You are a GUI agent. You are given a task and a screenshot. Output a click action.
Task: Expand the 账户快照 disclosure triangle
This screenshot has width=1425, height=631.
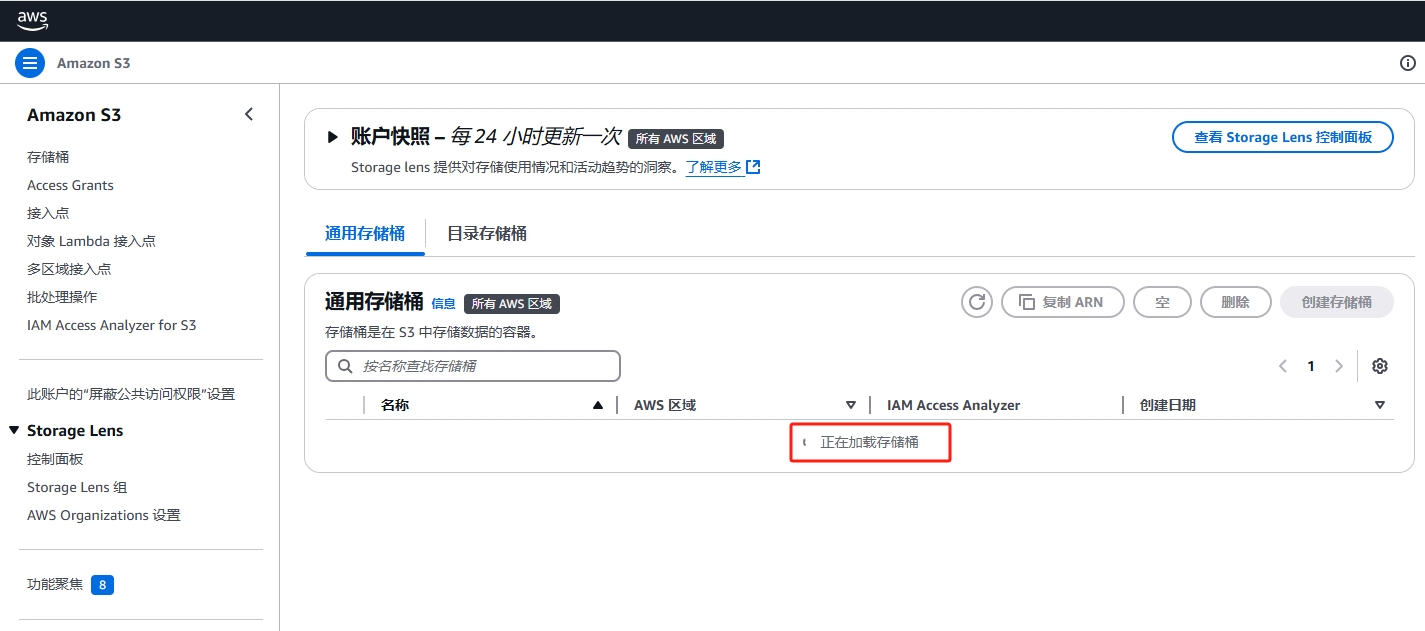click(333, 137)
